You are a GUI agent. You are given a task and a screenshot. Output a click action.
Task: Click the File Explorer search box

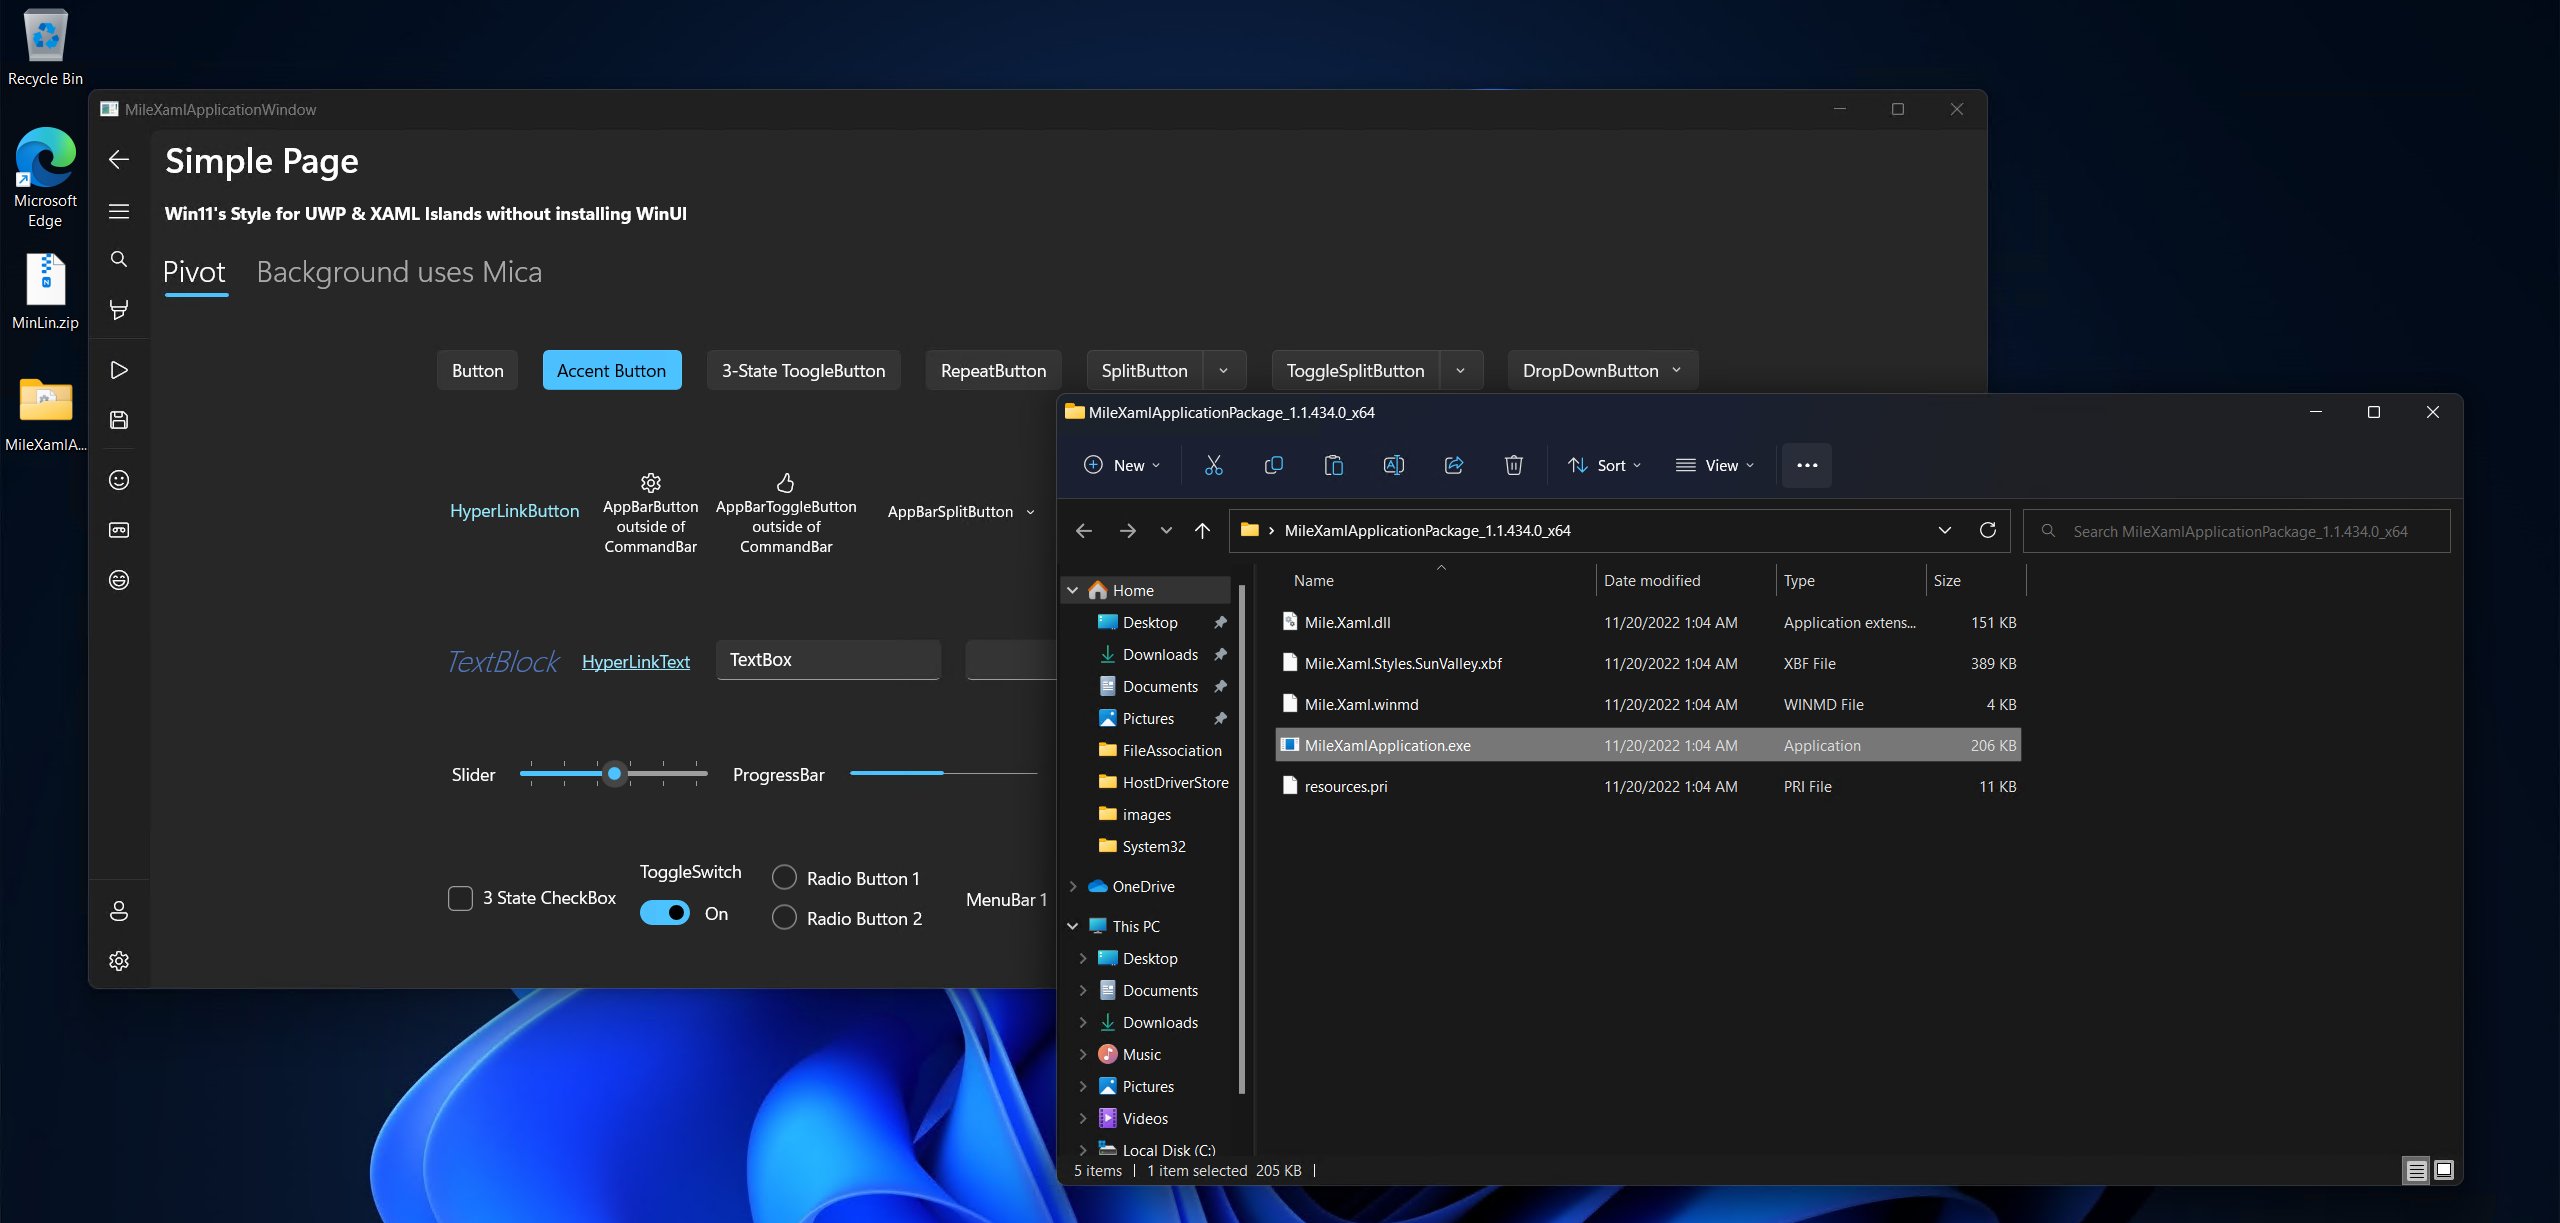(x=2237, y=531)
